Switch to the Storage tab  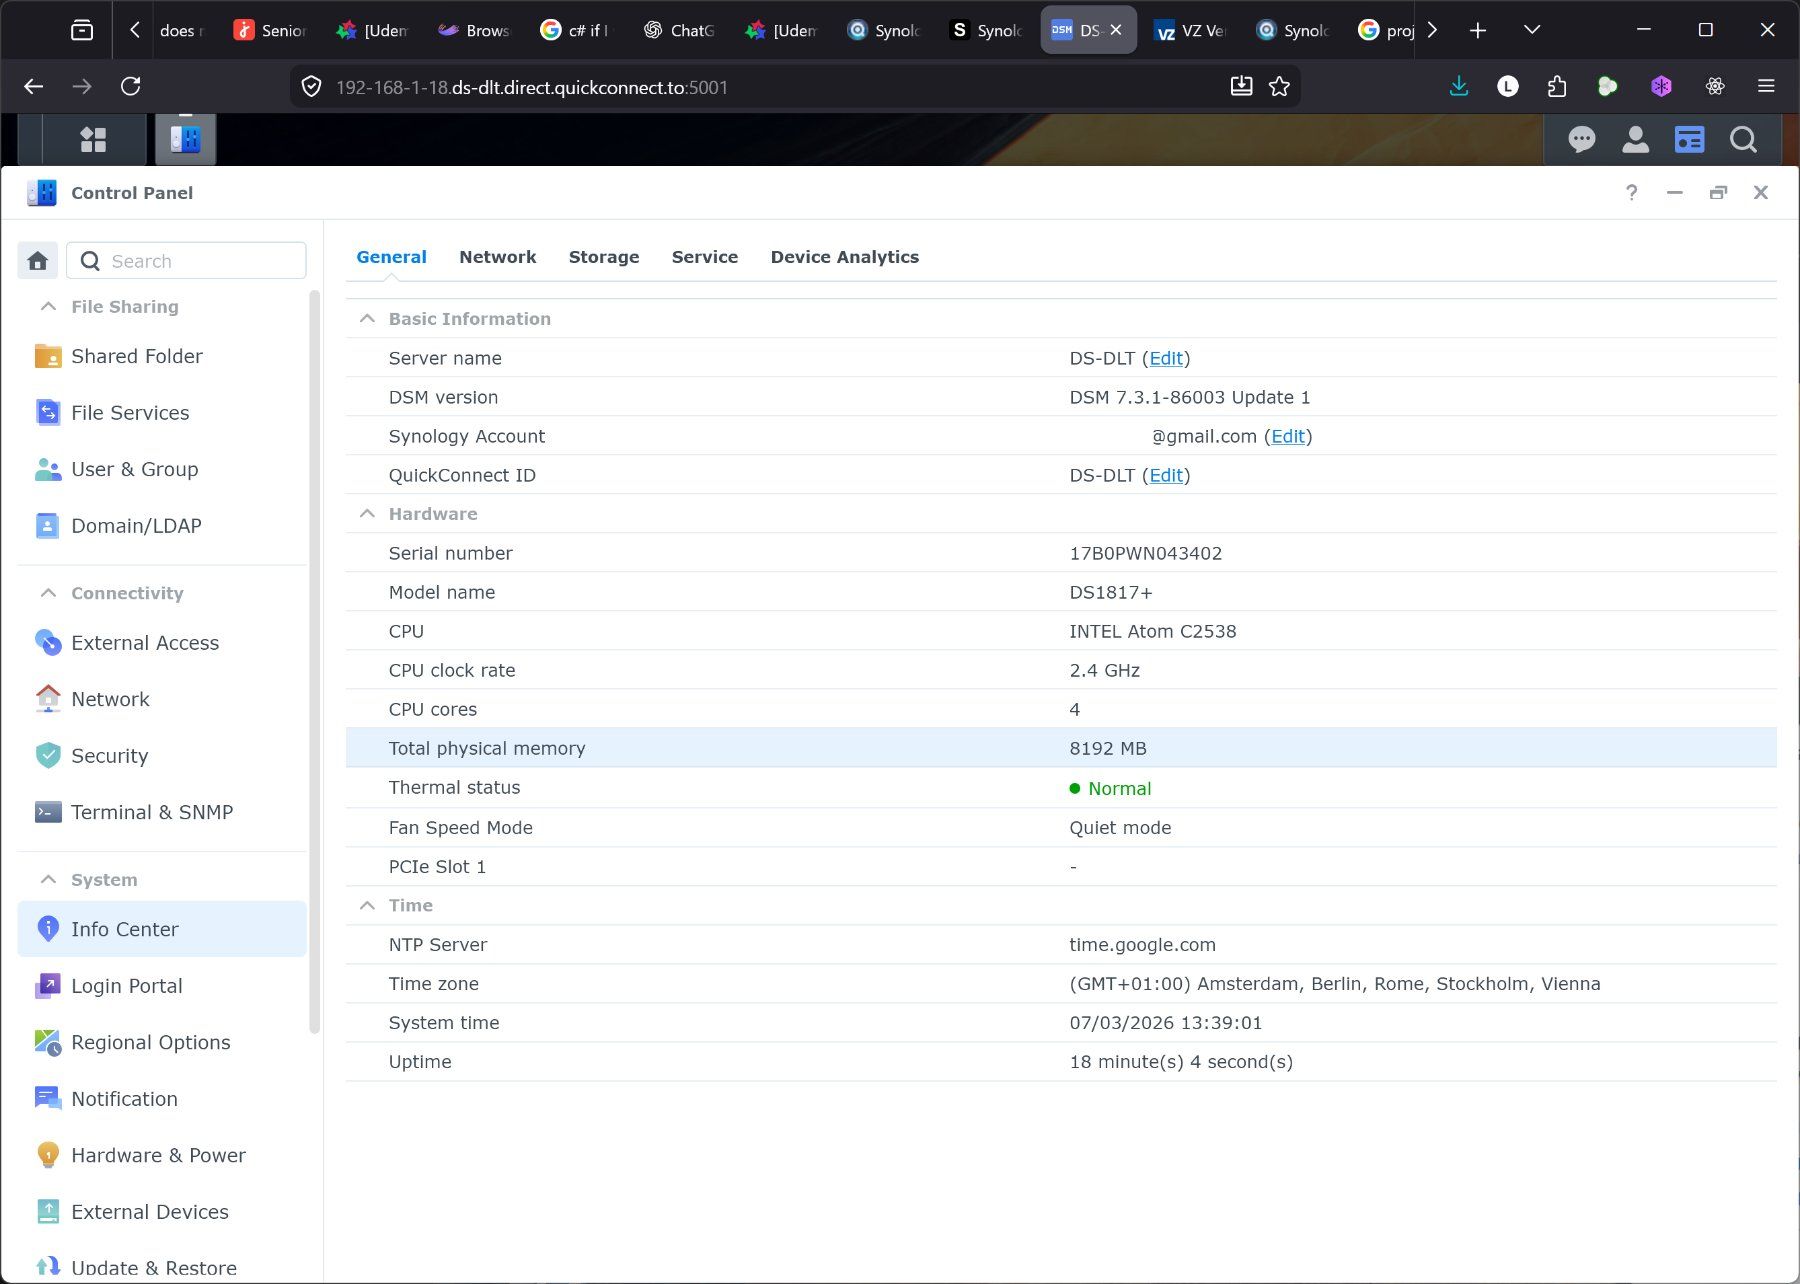tap(604, 257)
